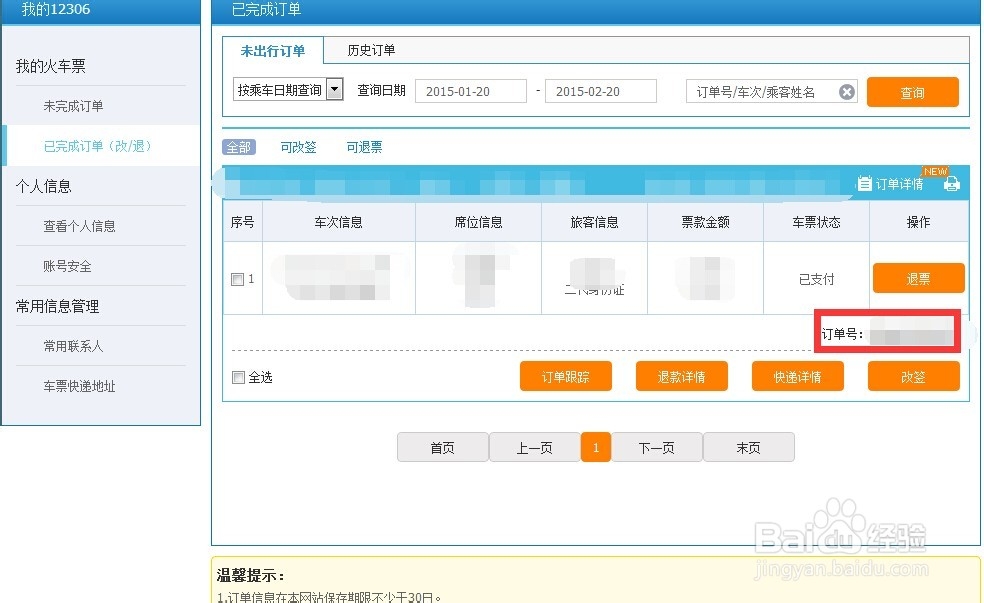Click the 退票 refund button

(x=918, y=278)
